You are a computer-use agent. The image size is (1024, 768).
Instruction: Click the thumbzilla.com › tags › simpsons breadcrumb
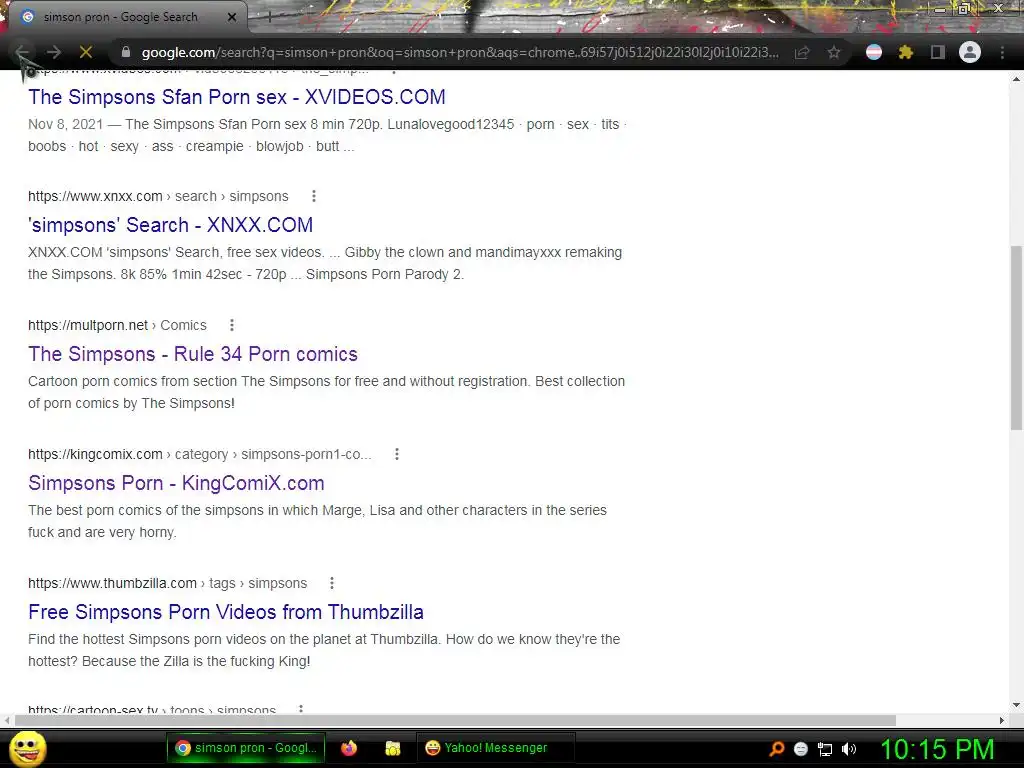coord(167,583)
